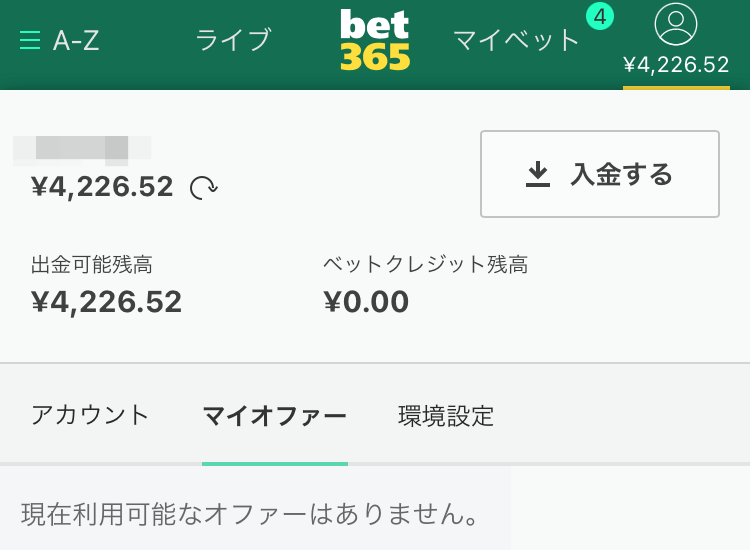Viewport: 750px width, 550px height.
Task: Click the 出金可能残高 label
Action: click(92, 265)
